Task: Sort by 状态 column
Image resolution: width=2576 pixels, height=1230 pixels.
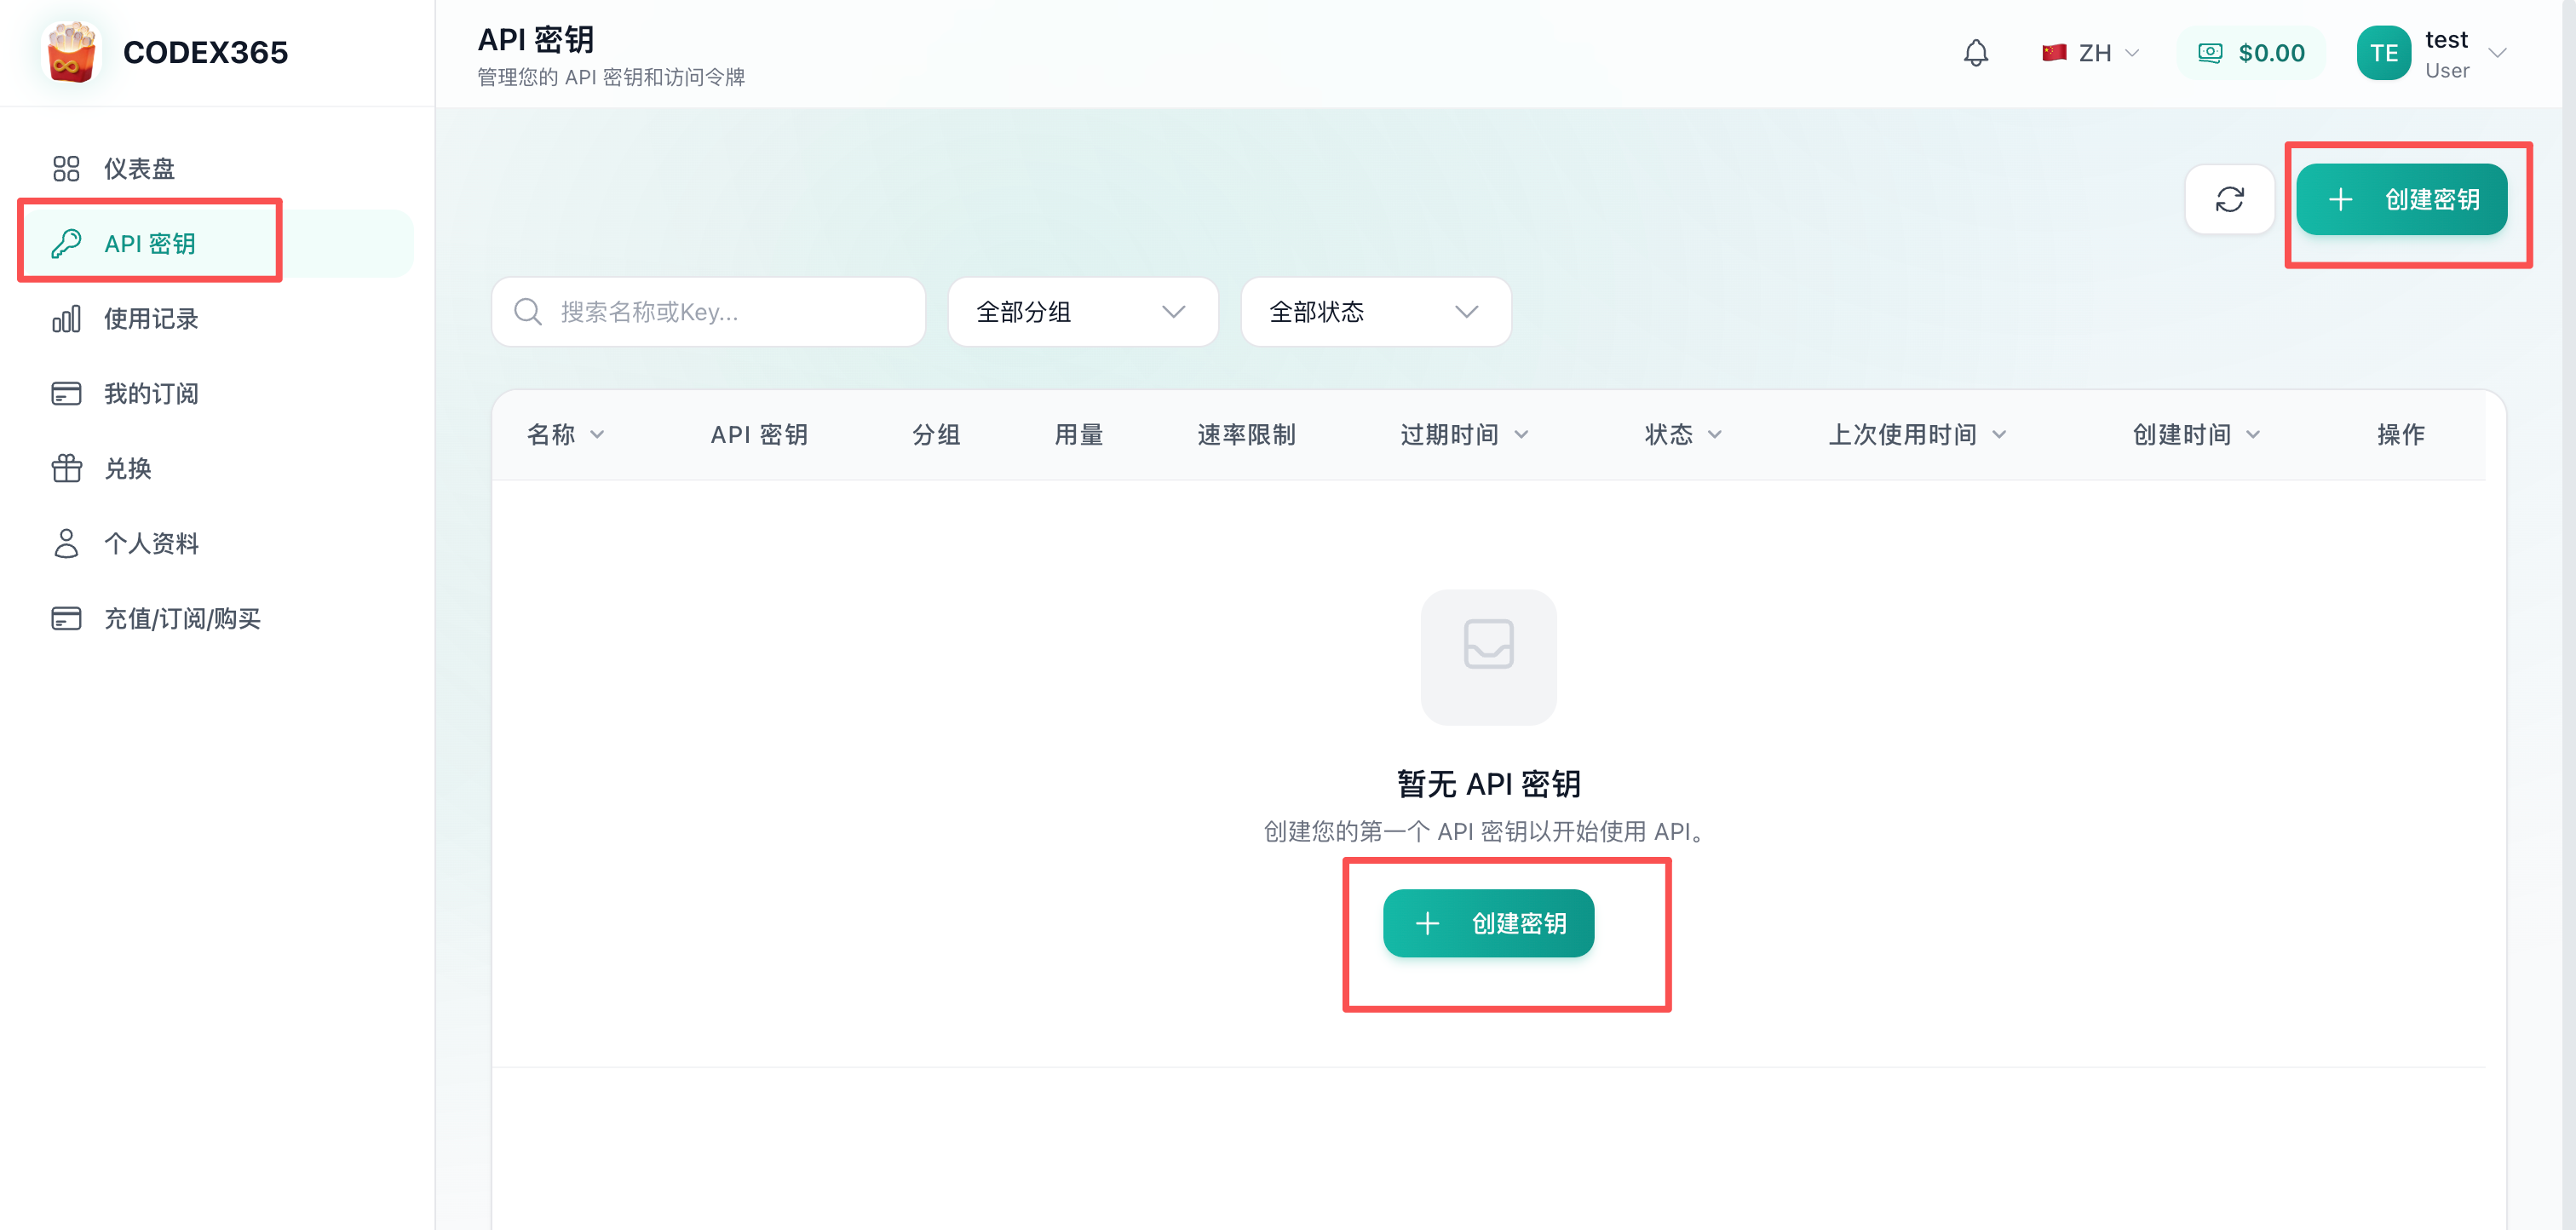Action: click(x=1683, y=434)
